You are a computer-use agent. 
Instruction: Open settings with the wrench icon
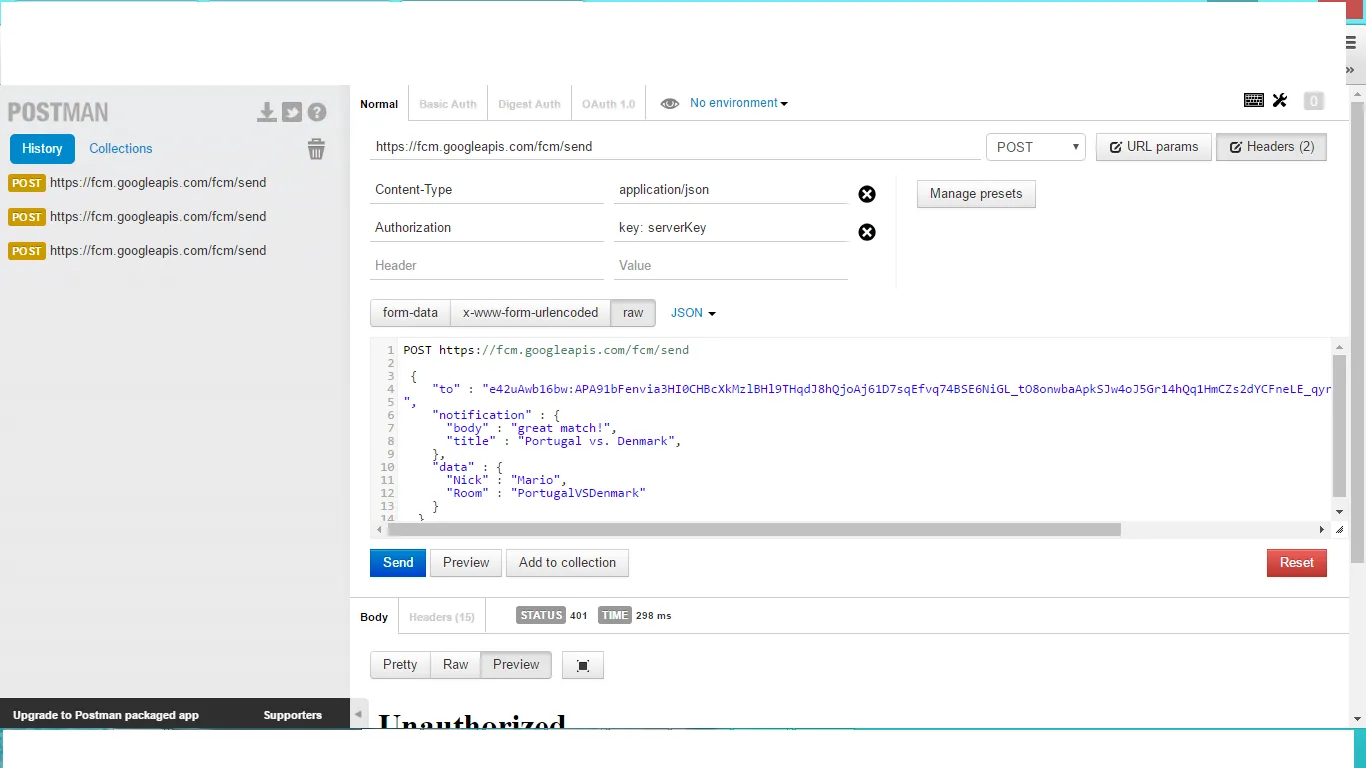(x=1280, y=100)
